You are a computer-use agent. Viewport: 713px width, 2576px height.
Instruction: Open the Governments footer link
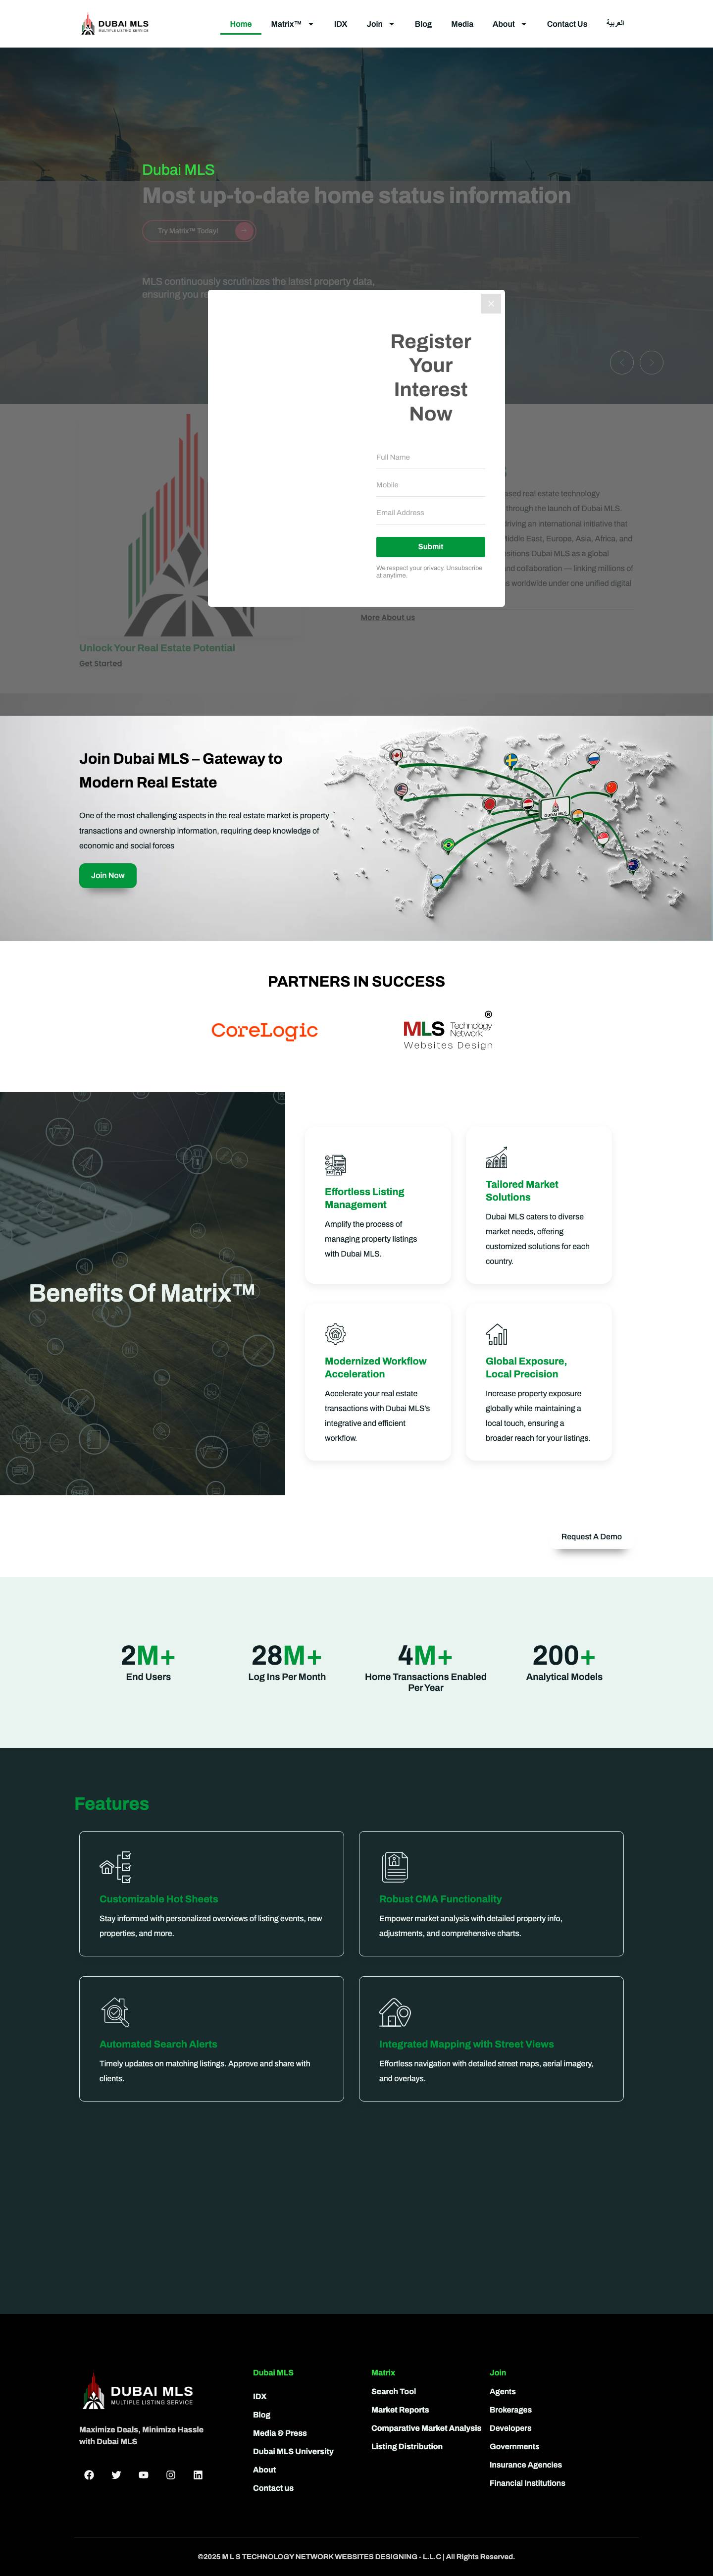(x=515, y=2447)
